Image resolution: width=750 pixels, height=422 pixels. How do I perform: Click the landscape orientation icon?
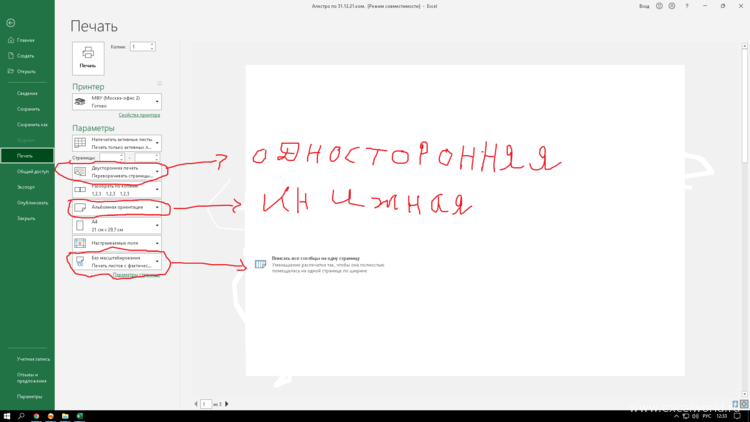pos(80,207)
